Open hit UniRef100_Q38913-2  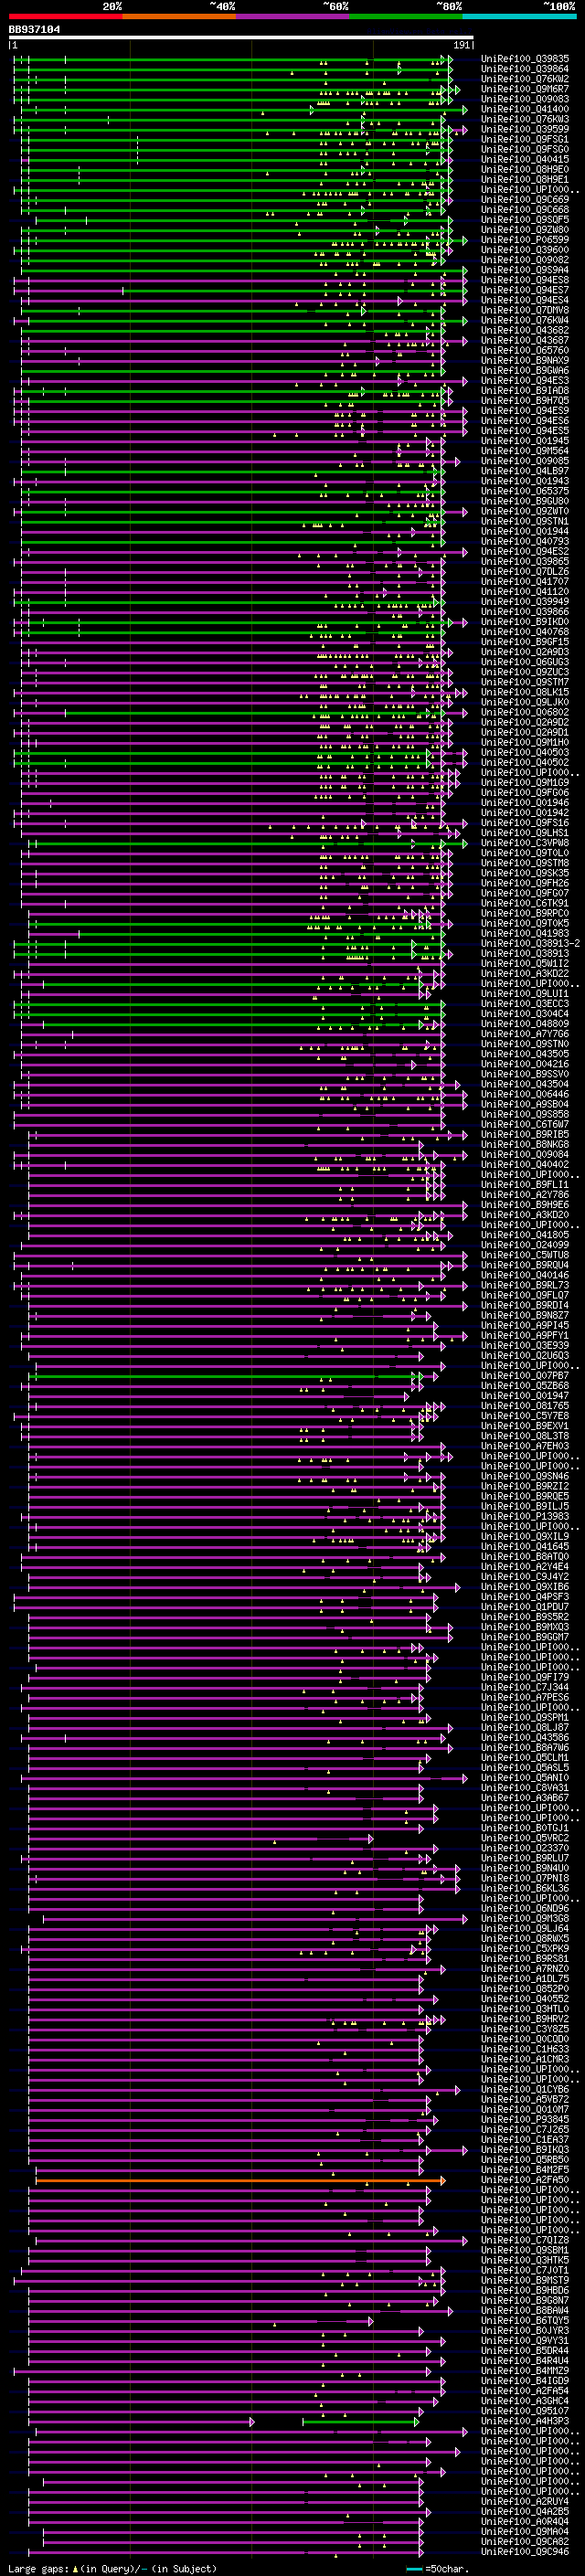[531, 943]
